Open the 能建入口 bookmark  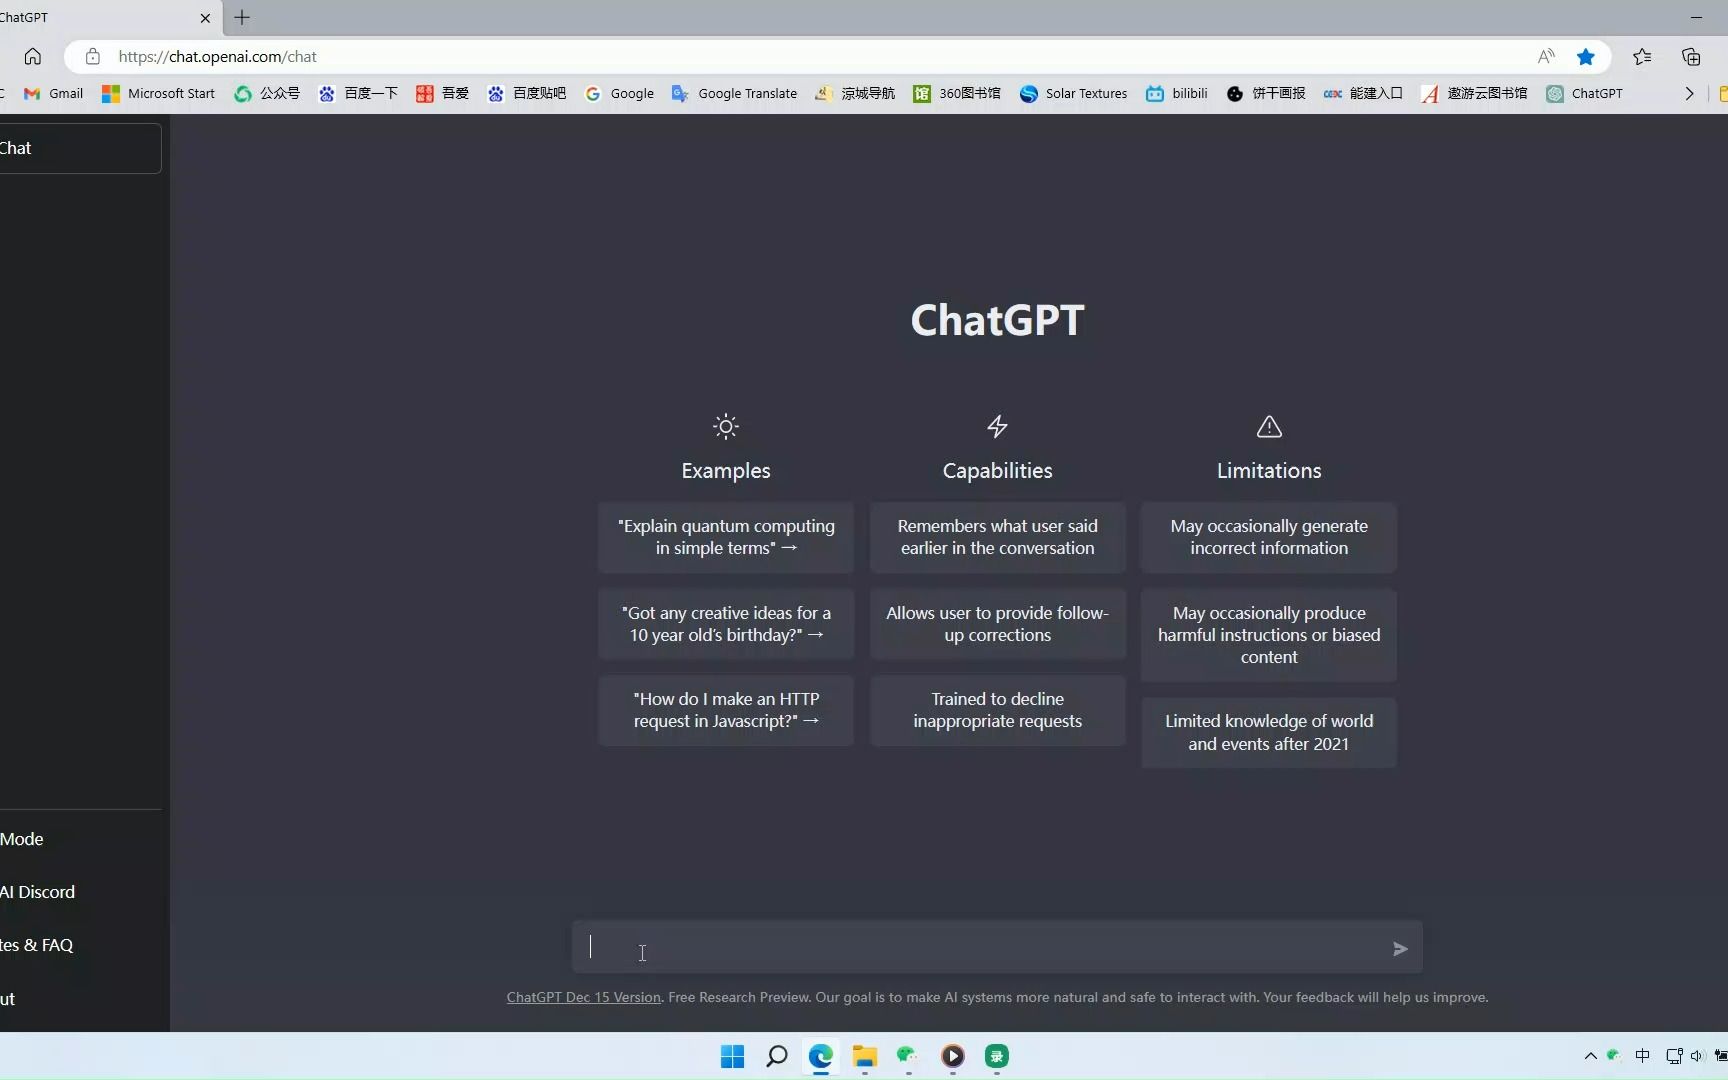(x=1363, y=93)
